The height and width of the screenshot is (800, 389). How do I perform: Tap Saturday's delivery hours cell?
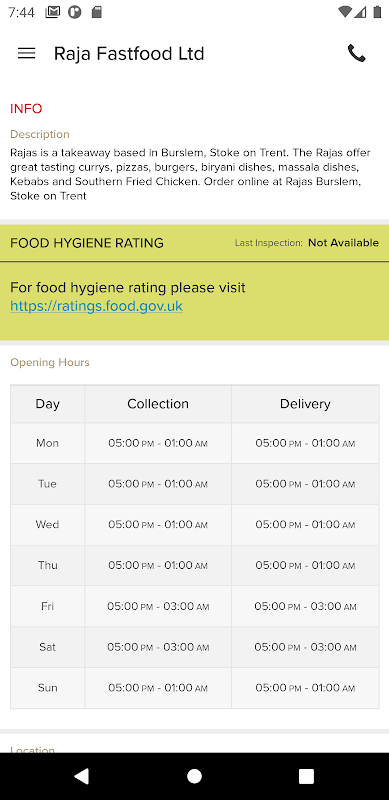(305, 647)
